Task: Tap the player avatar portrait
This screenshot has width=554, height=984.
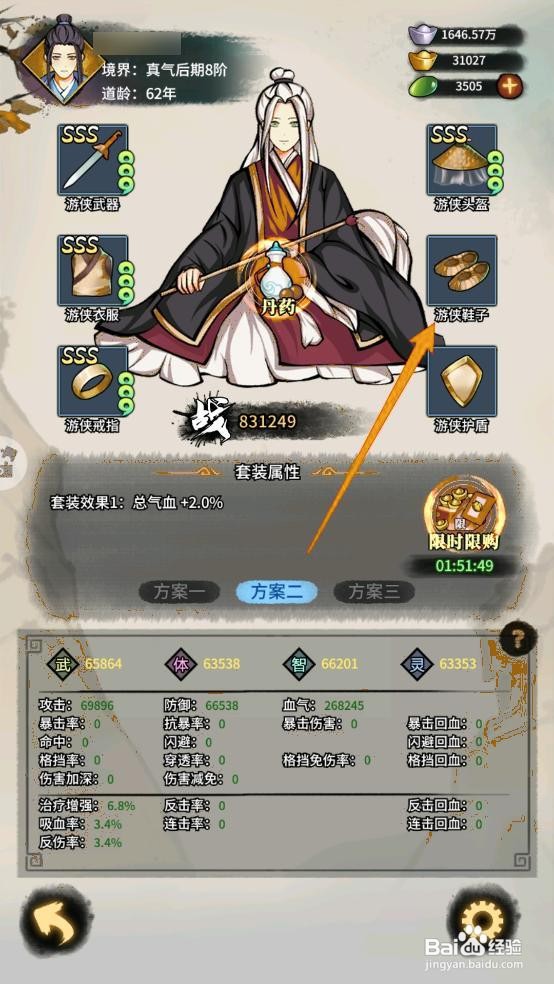Action: coord(63,60)
